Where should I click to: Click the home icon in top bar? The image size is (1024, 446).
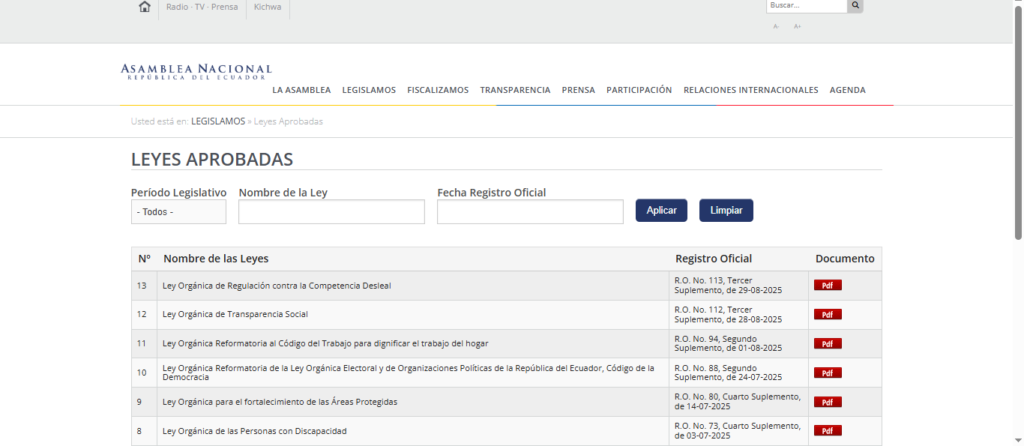[x=145, y=7]
